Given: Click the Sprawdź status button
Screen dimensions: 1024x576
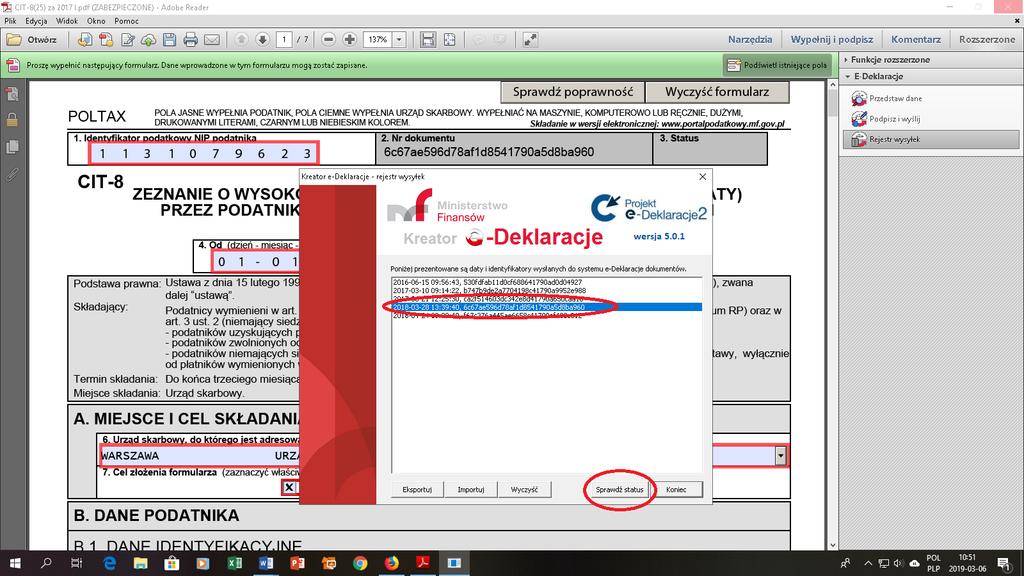Looking at the screenshot, I should tap(620, 490).
